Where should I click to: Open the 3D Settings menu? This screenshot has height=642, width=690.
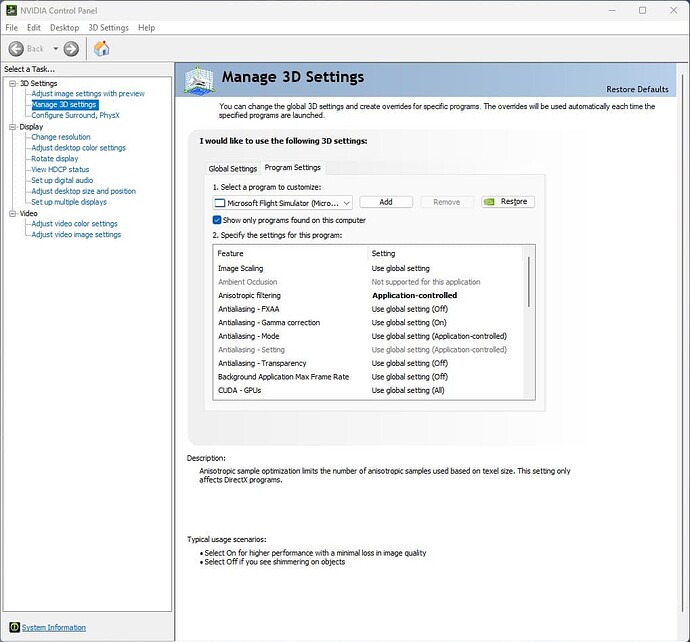pos(108,28)
